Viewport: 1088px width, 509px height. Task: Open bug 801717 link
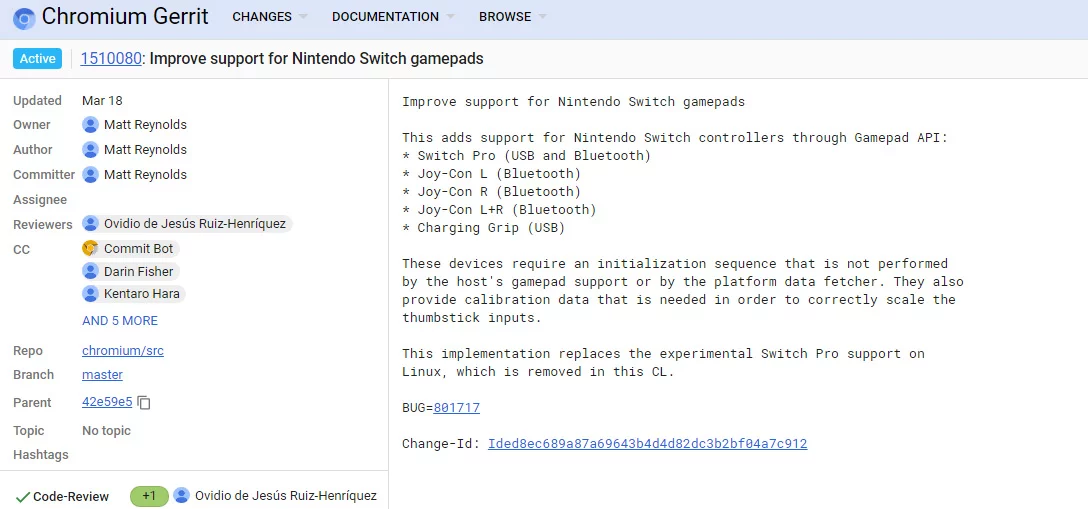pos(457,408)
